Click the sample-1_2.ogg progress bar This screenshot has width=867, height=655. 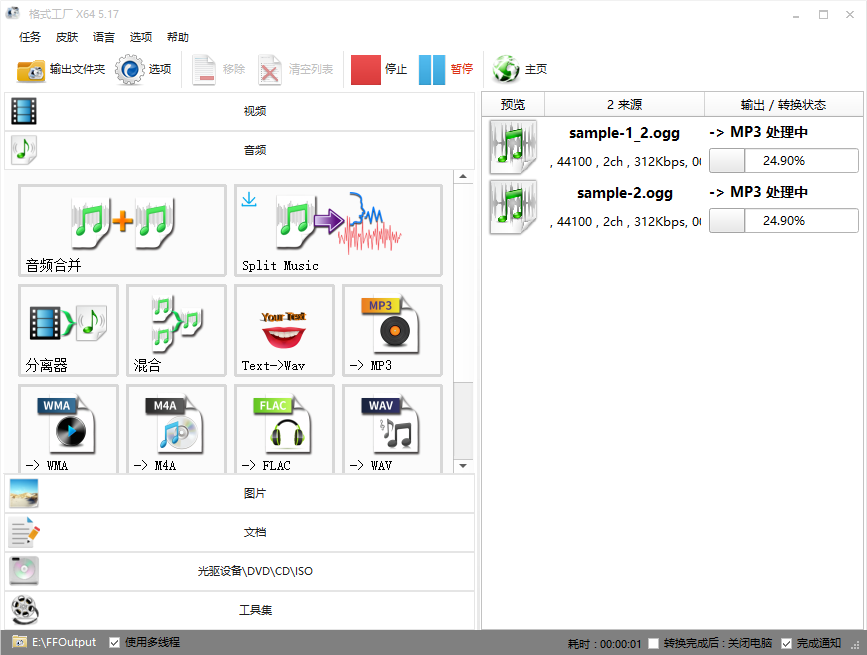(x=783, y=161)
